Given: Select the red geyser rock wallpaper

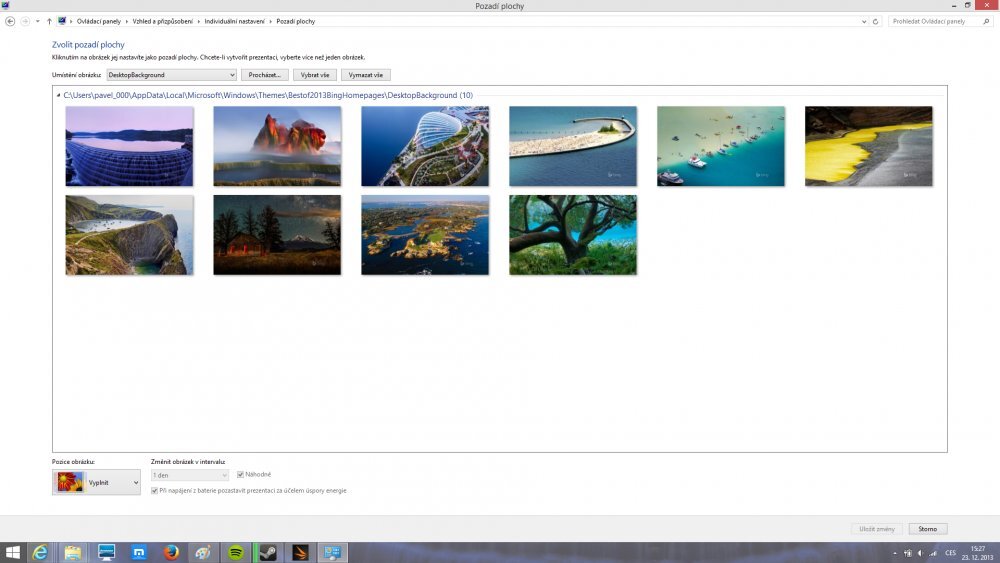Looking at the screenshot, I should coord(277,146).
